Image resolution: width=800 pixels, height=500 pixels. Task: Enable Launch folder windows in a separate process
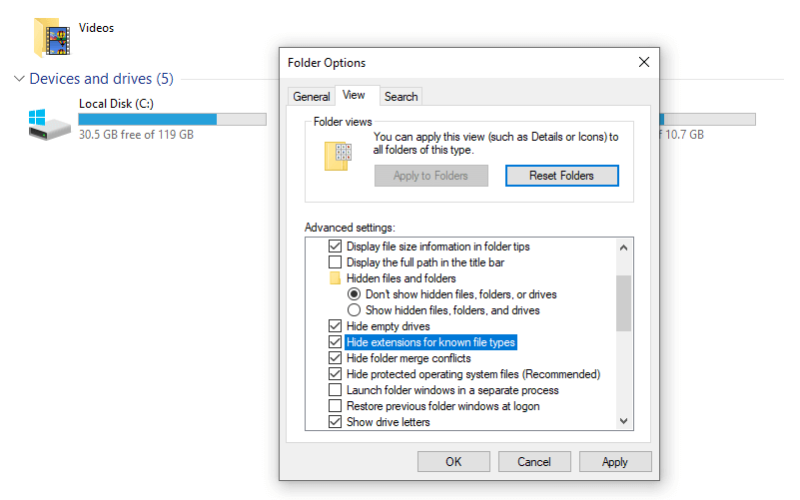point(335,390)
